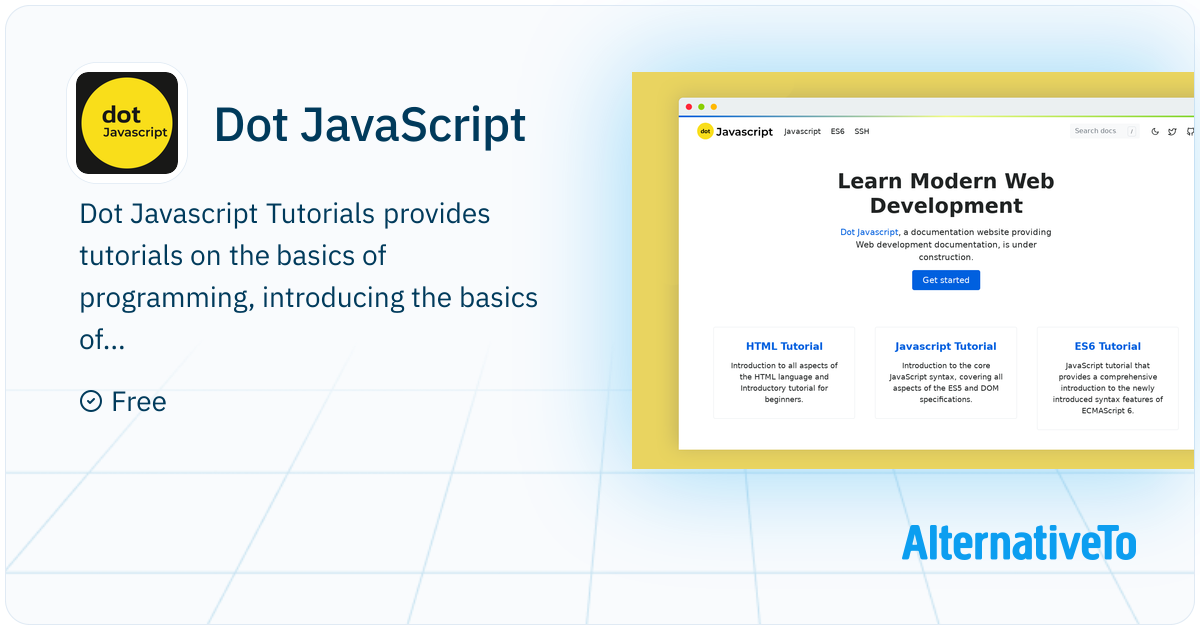Click the yellow window dot on browser mockup

pyautogui.click(x=713, y=107)
